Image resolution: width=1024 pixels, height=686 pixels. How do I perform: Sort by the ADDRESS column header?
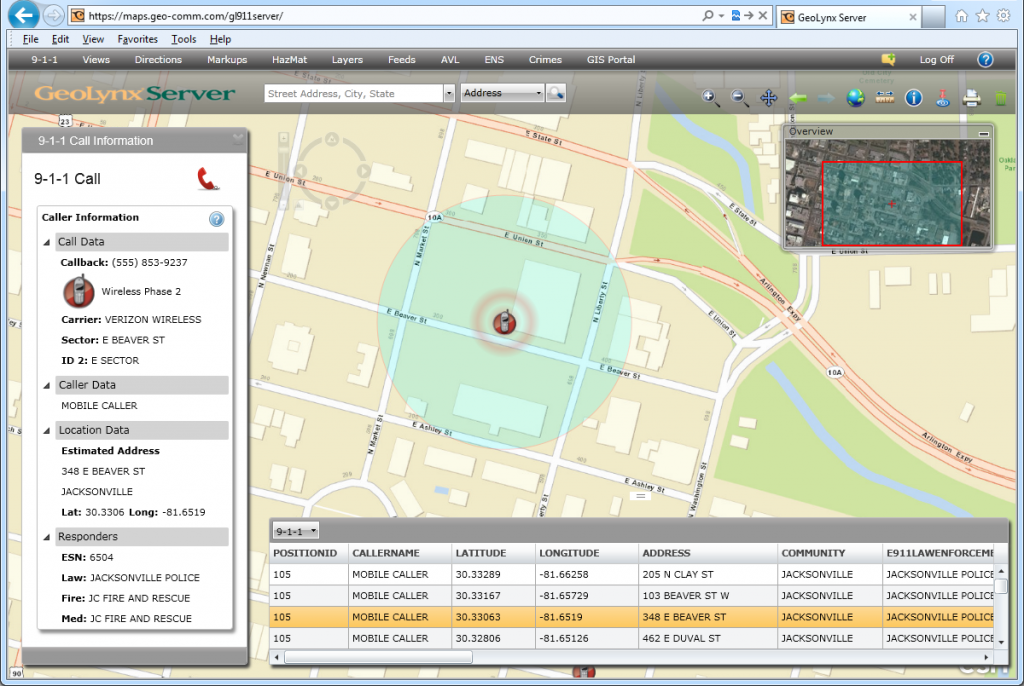pyautogui.click(x=707, y=553)
